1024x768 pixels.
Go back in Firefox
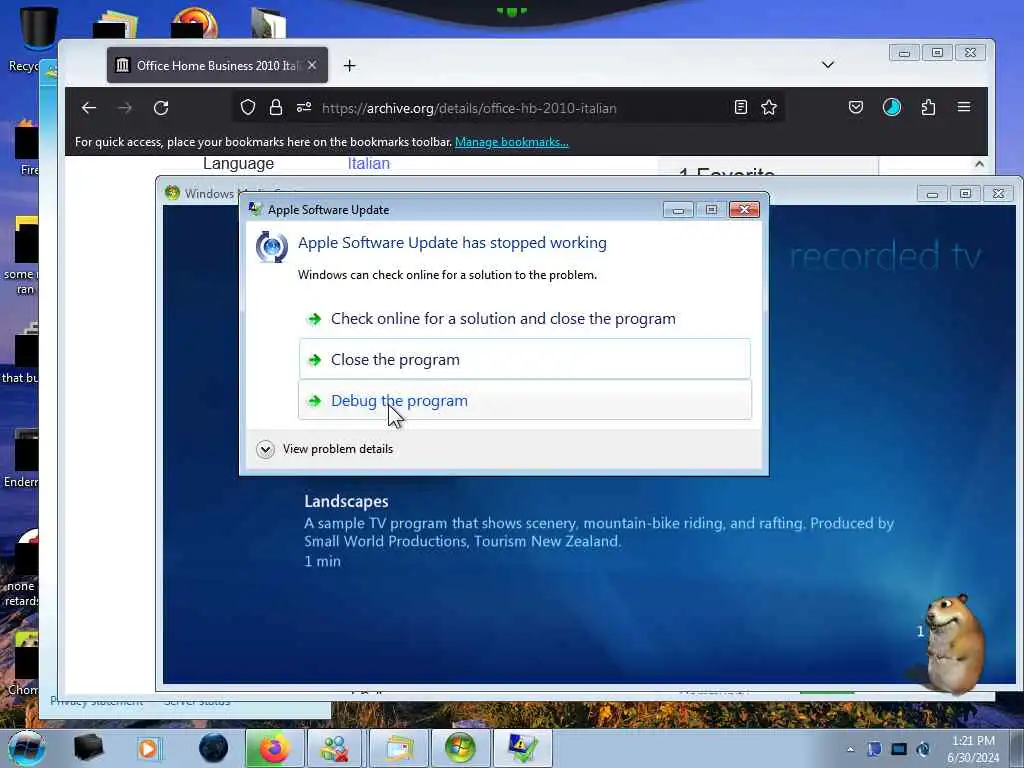pyautogui.click(x=89, y=108)
